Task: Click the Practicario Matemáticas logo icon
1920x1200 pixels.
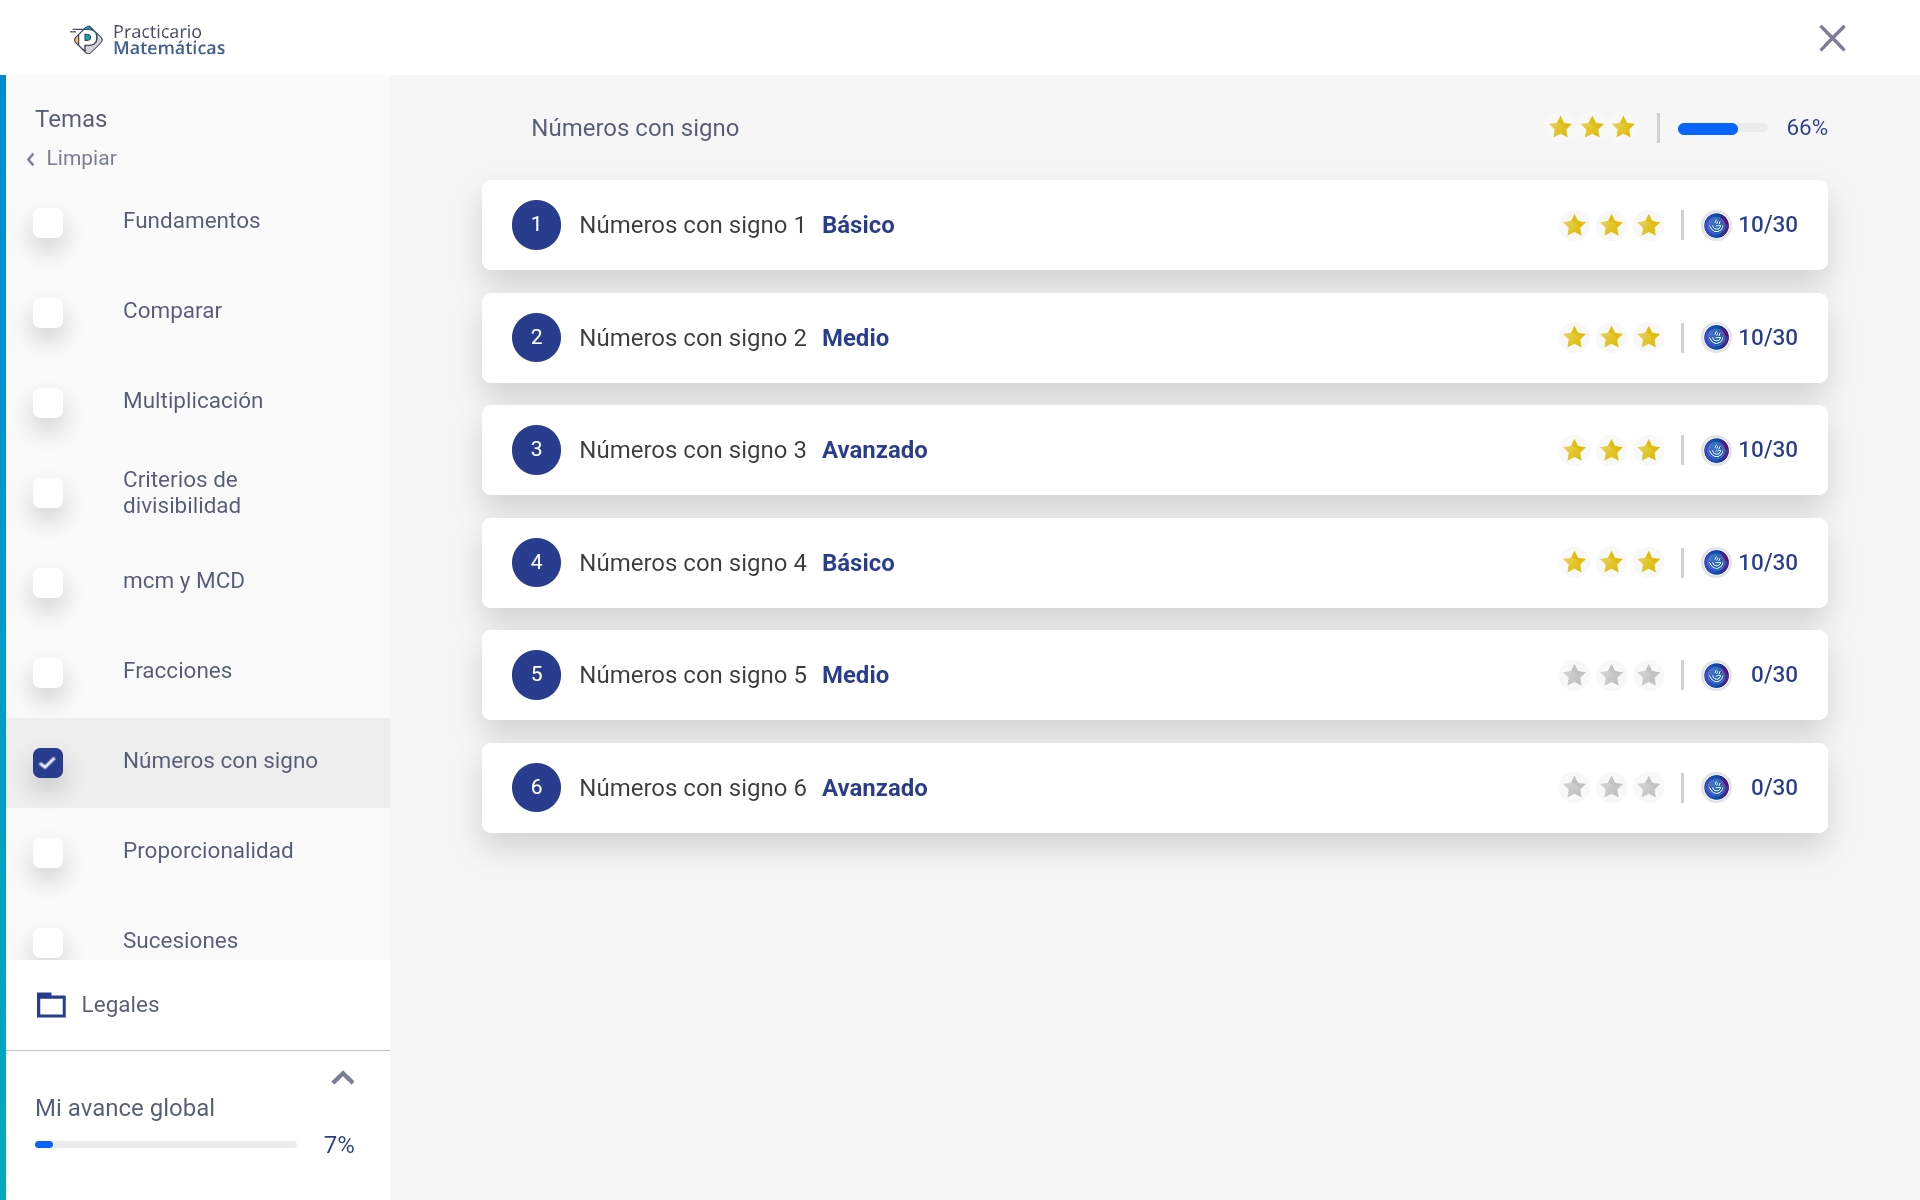Action: [x=87, y=39]
